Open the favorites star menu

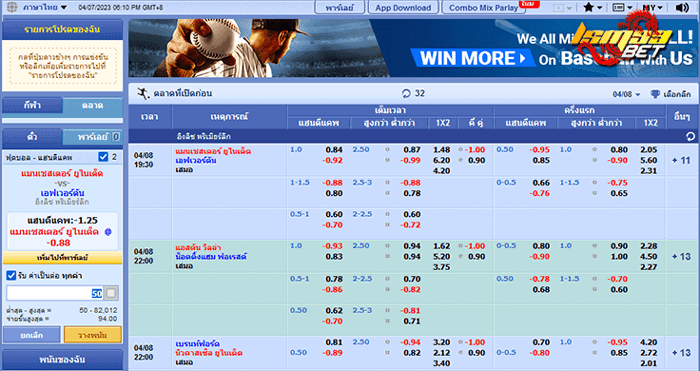[593, 8]
